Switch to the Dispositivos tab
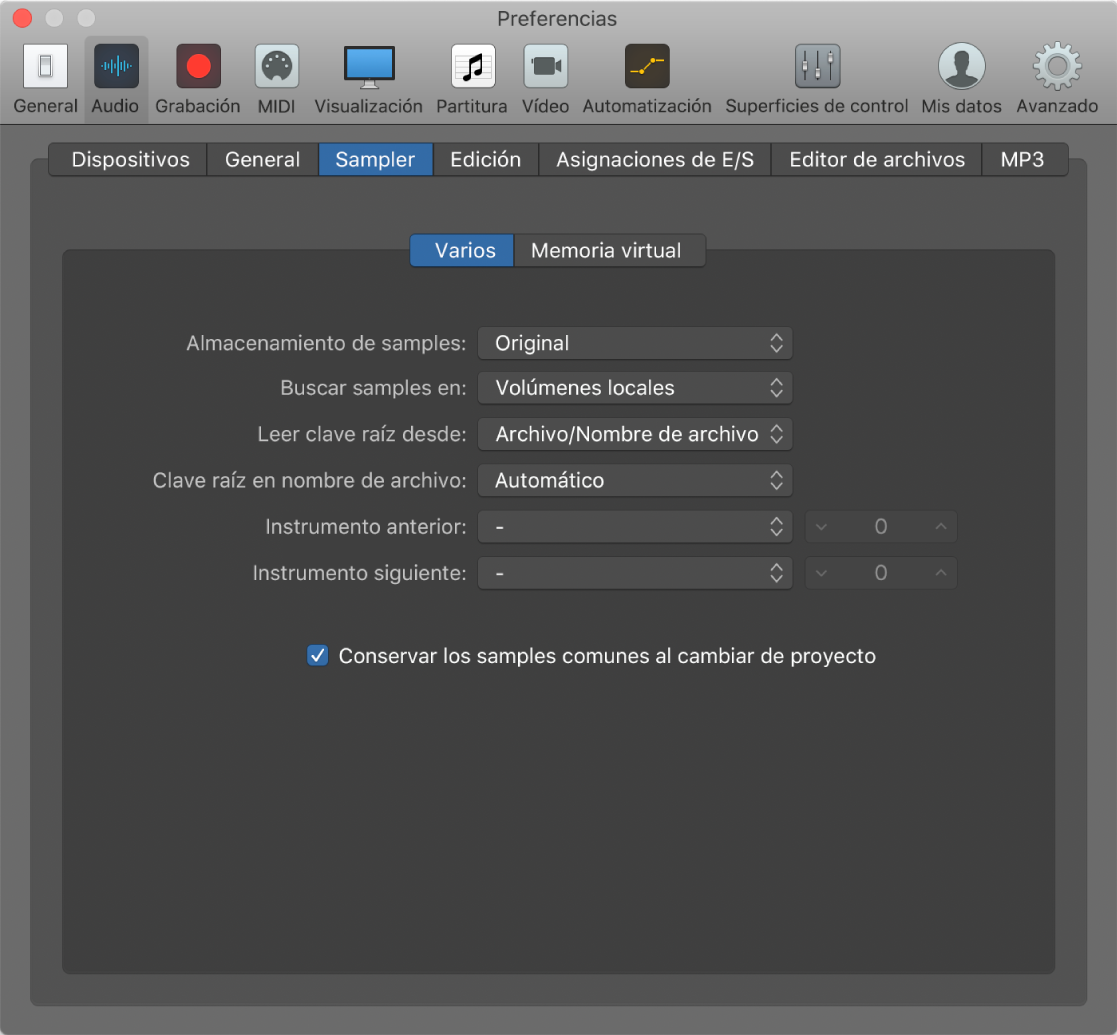1117x1035 pixels. [x=130, y=160]
